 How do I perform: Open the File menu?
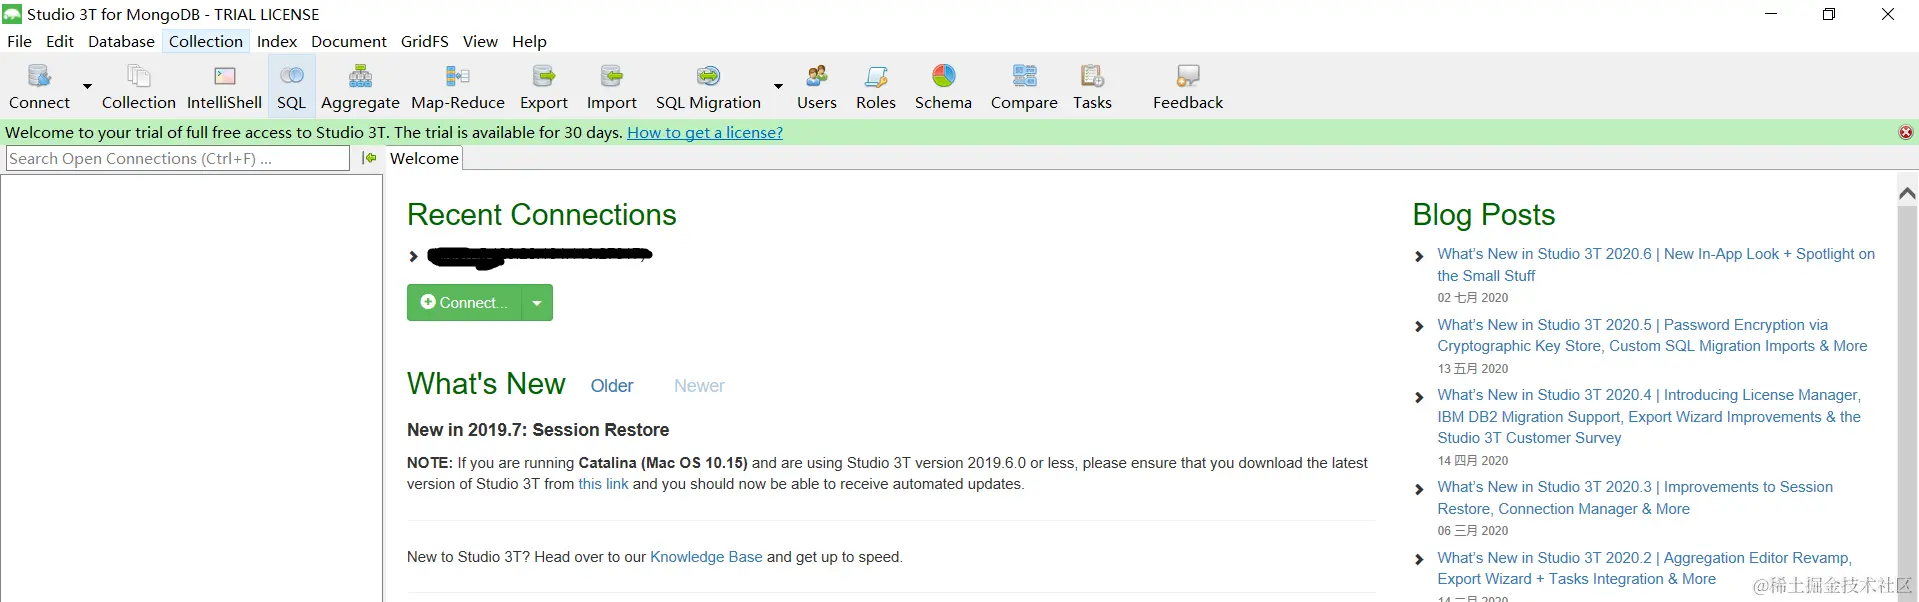pyautogui.click(x=19, y=41)
